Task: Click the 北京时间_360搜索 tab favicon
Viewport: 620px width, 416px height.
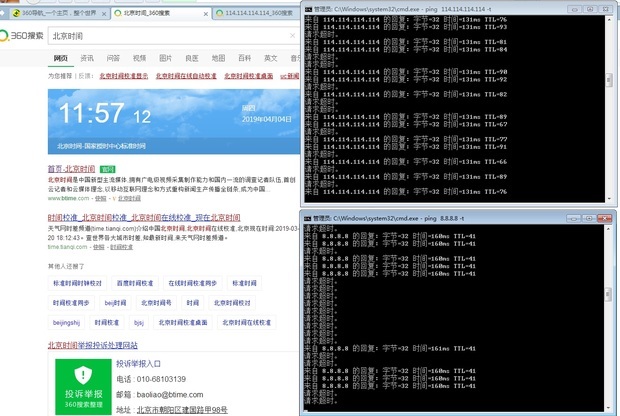Action: (x=117, y=13)
